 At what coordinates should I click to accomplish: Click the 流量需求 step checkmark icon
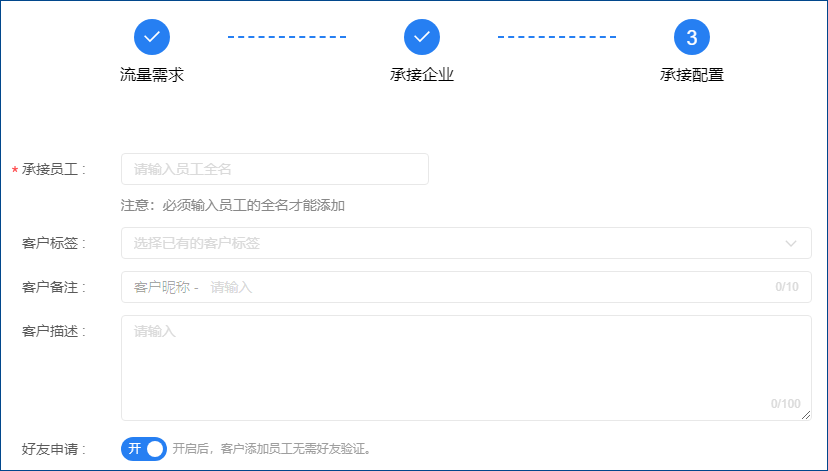click(152, 37)
